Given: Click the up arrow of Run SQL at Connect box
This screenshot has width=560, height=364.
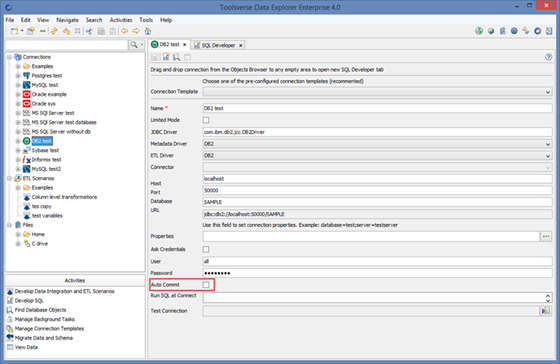Looking at the screenshot, I should pos(548,295).
